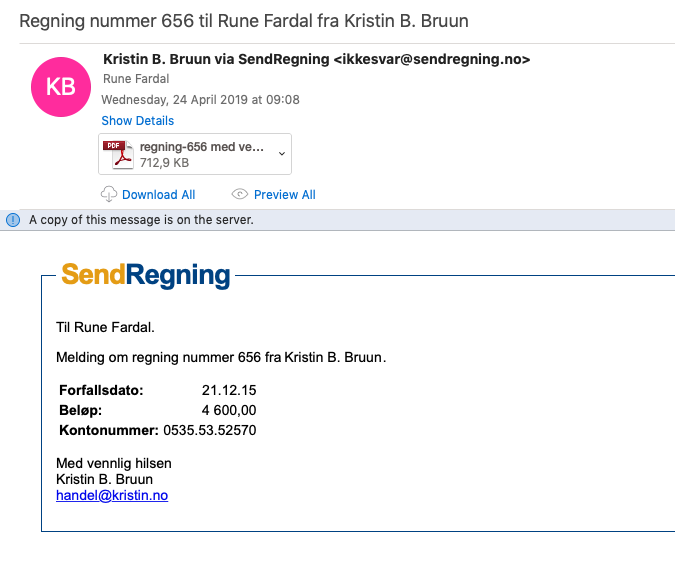Preview All attachments
The height and width of the screenshot is (563, 675).
pyautogui.click(x=285, y=195)
